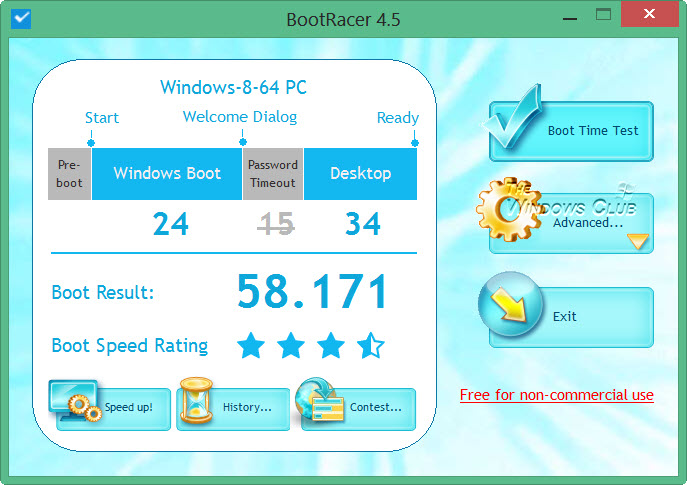Click the BootRacer 4.5 title text
The height and width of the screenshot is (485, 687).
344,20
